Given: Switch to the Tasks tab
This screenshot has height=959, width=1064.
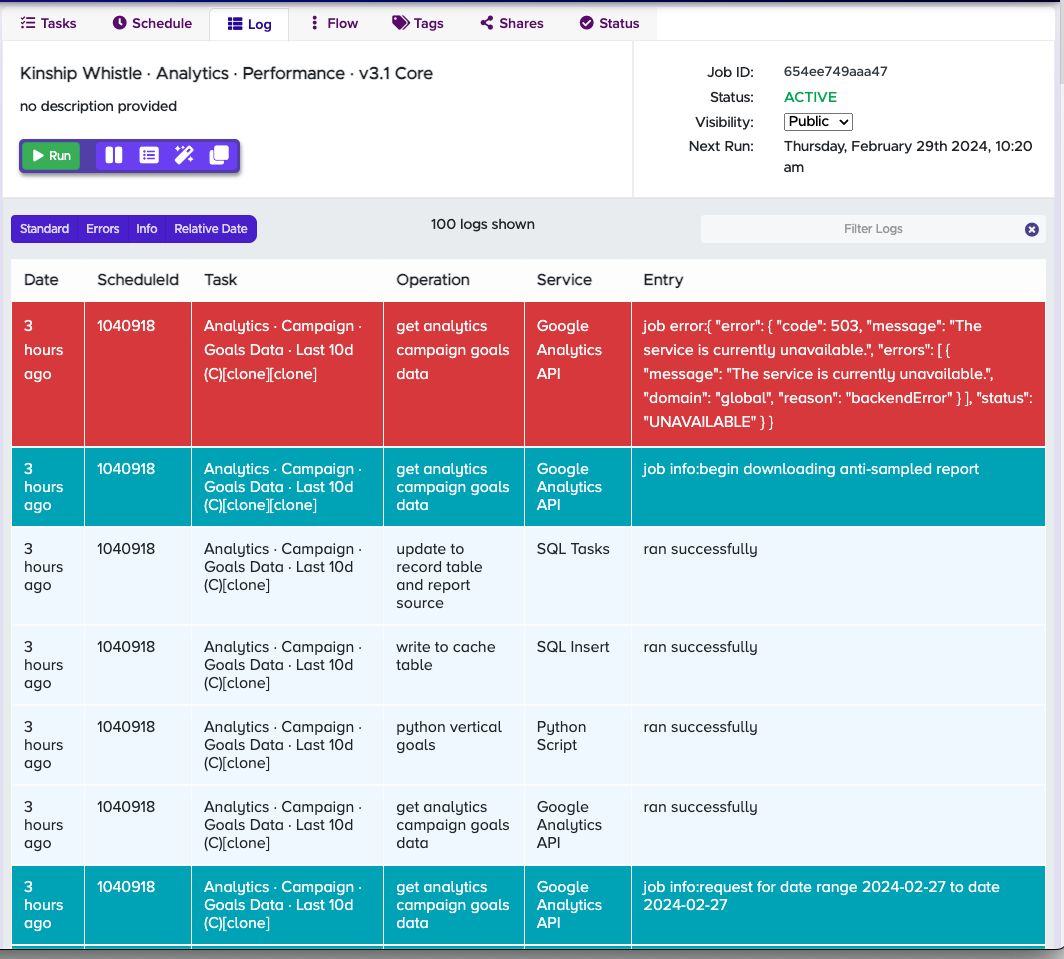Looking at the screenshot, I should (x=48, y=23).
